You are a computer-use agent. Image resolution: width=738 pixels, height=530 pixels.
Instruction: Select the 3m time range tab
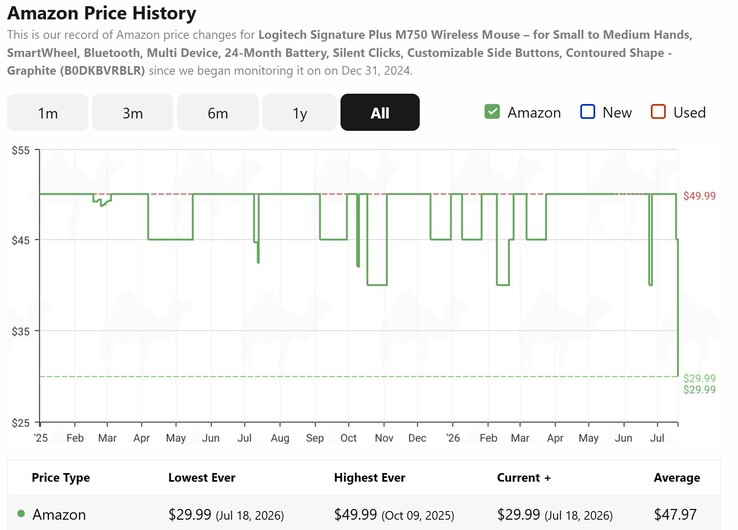click(133, 112)
